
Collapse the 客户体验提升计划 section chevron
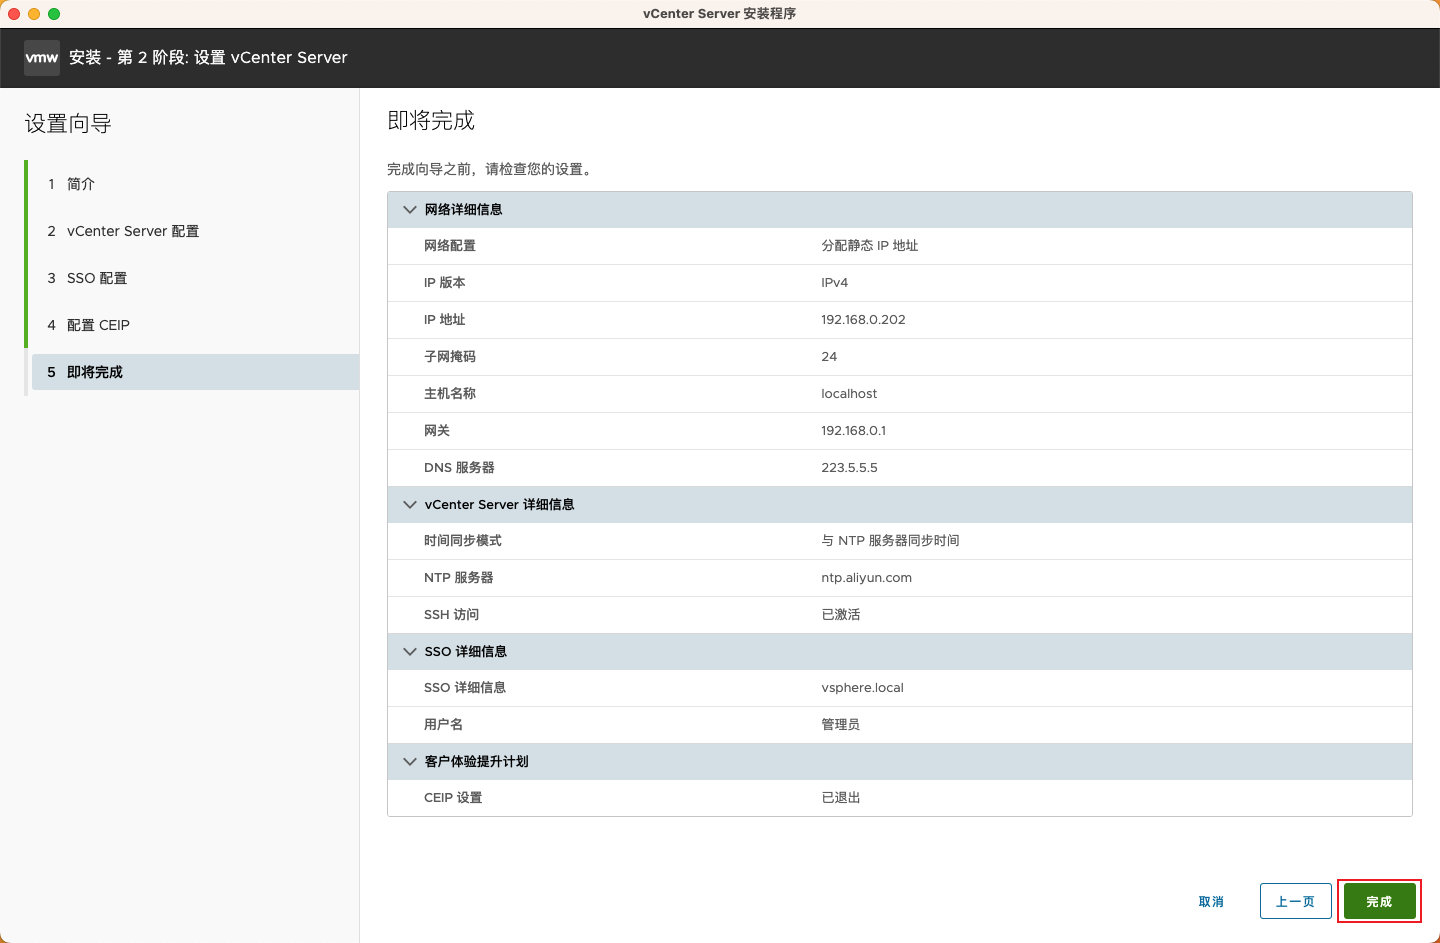click(x=410, y=762)
